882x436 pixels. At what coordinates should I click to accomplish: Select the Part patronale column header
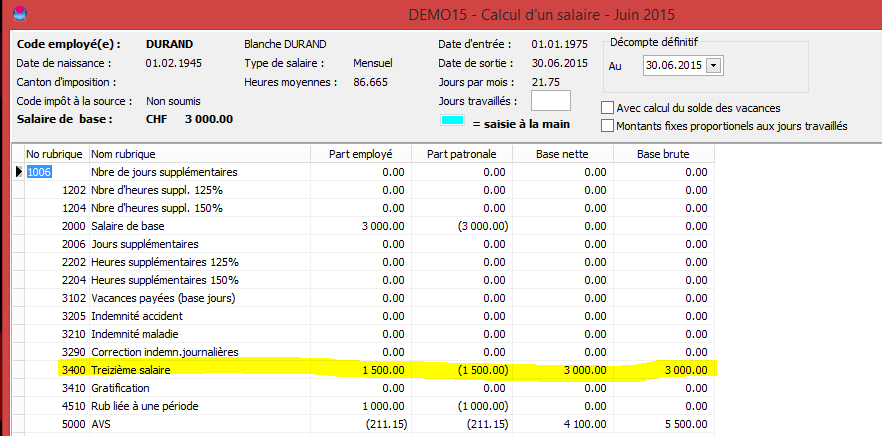click(x=462, y=154)
